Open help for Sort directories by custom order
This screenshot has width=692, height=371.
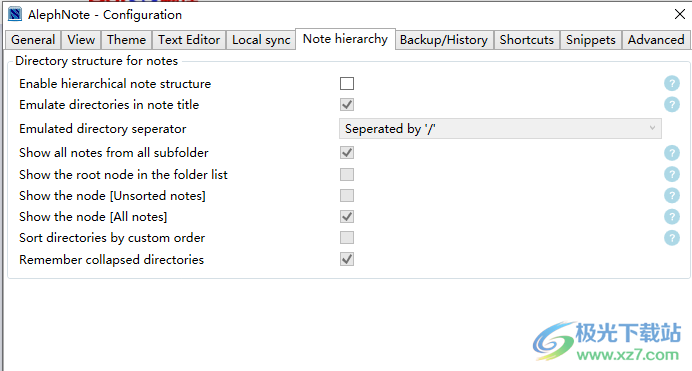click(672, 238)
